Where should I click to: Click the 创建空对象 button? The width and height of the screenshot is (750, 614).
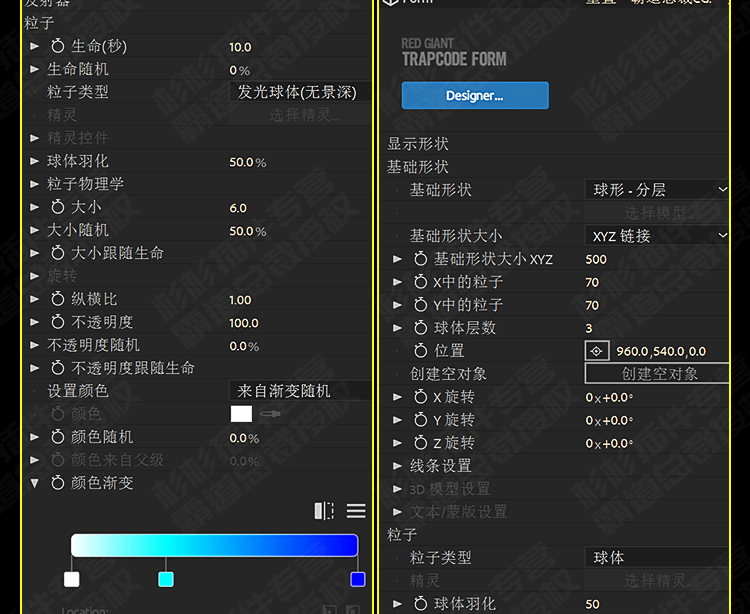coord(657,373)
